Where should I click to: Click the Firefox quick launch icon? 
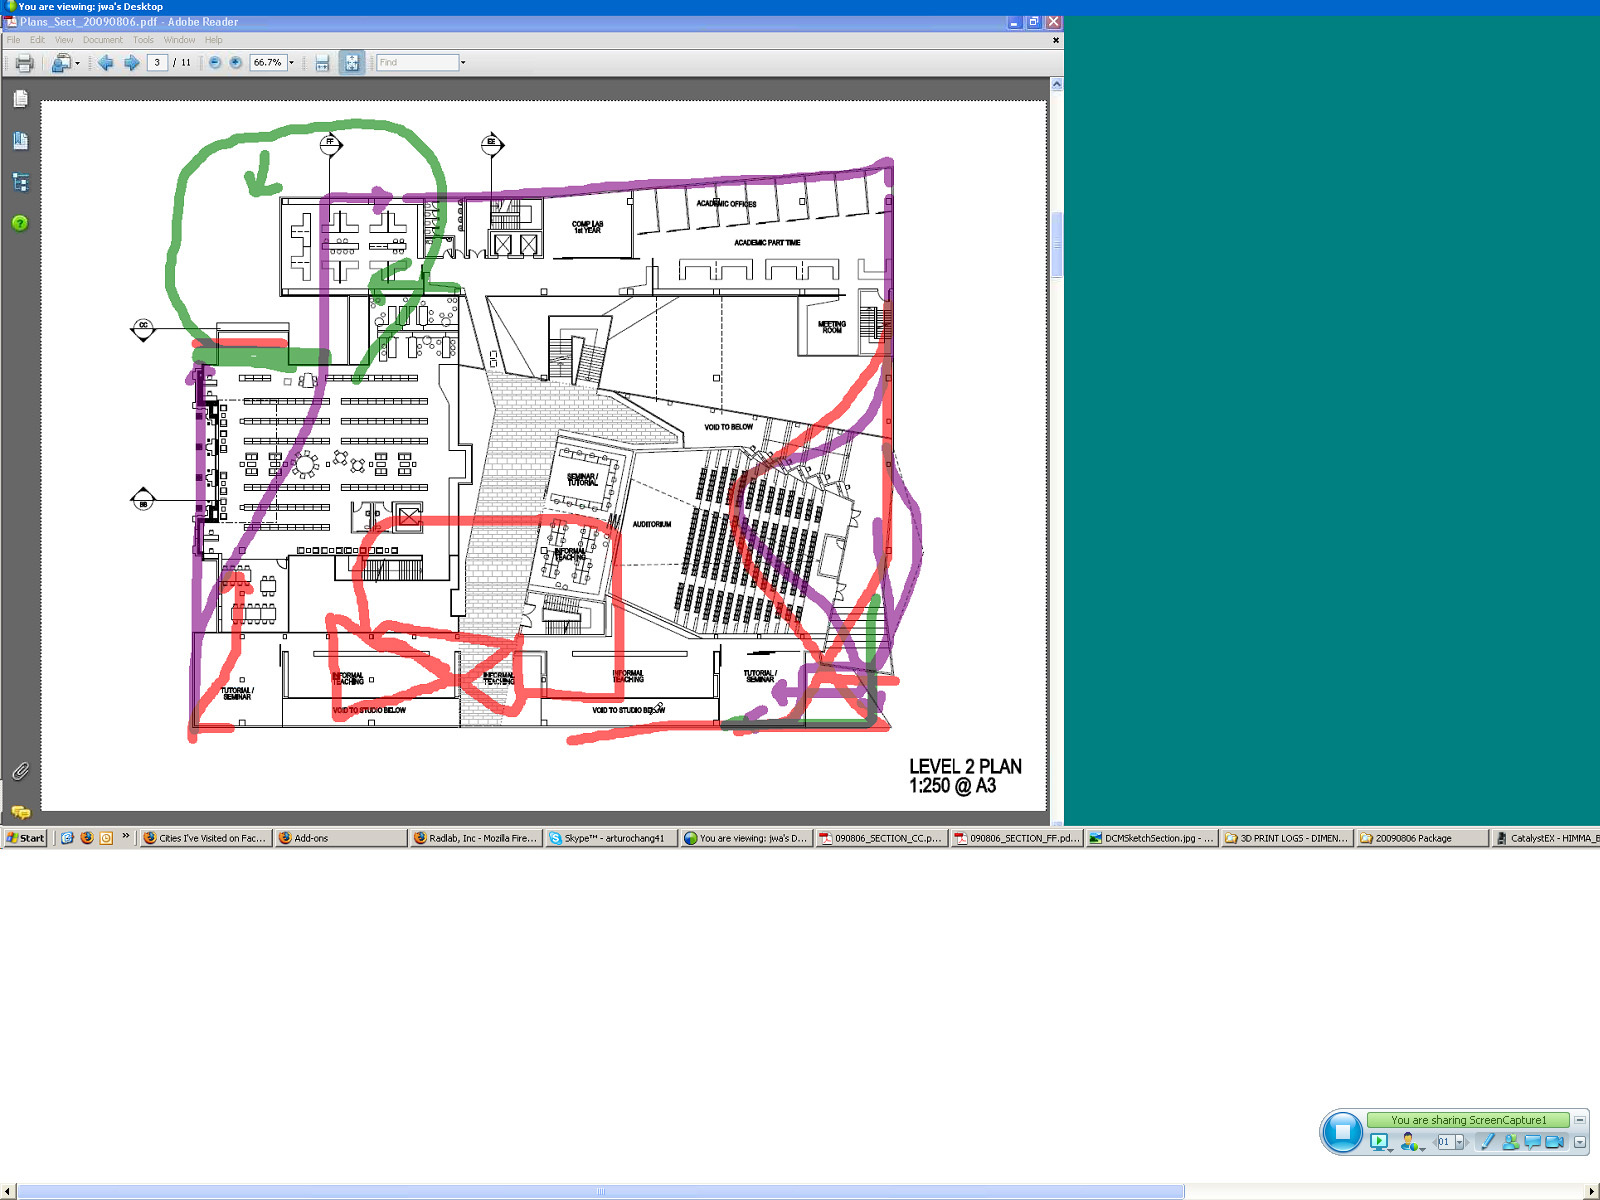point(87,838)
